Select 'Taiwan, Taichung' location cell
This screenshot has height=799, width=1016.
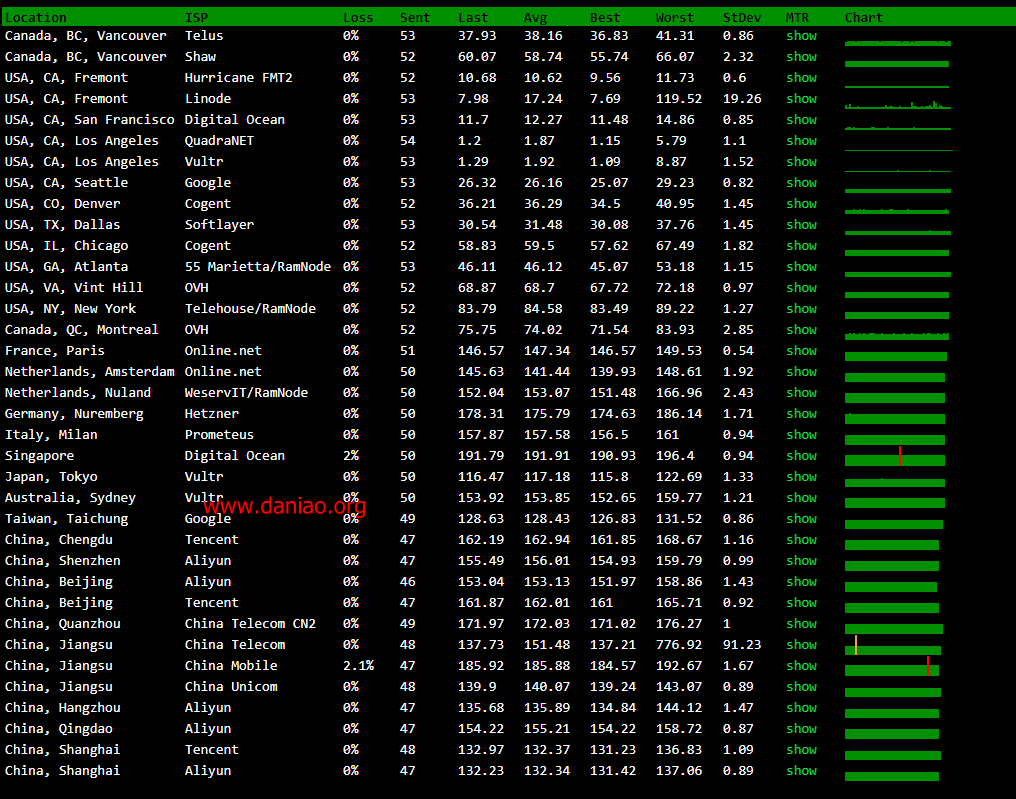pos(66,518)
